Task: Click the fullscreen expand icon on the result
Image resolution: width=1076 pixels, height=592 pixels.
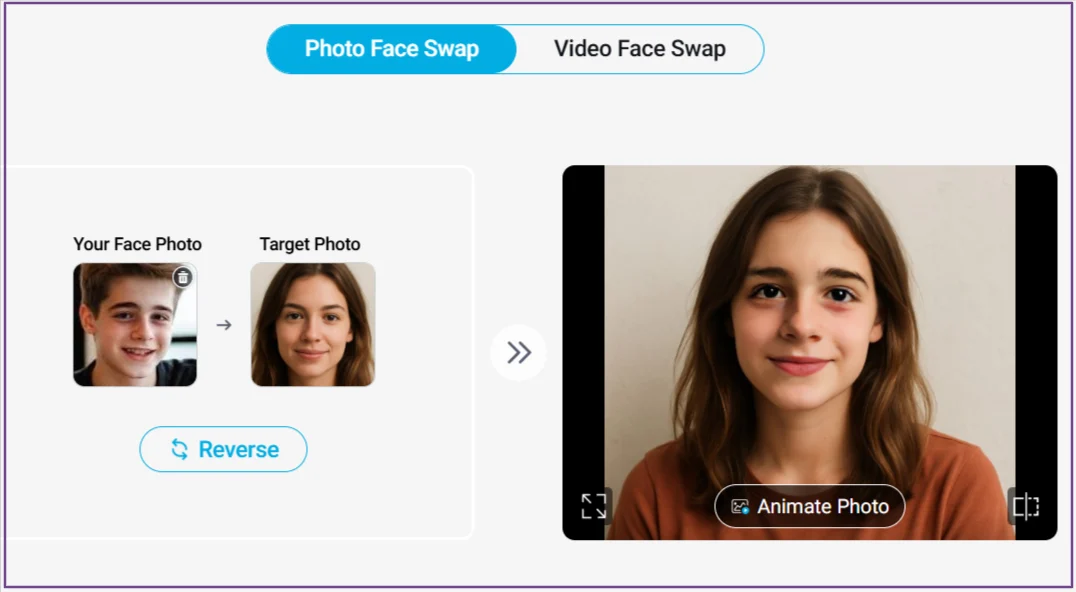Action: click(592, 506)
